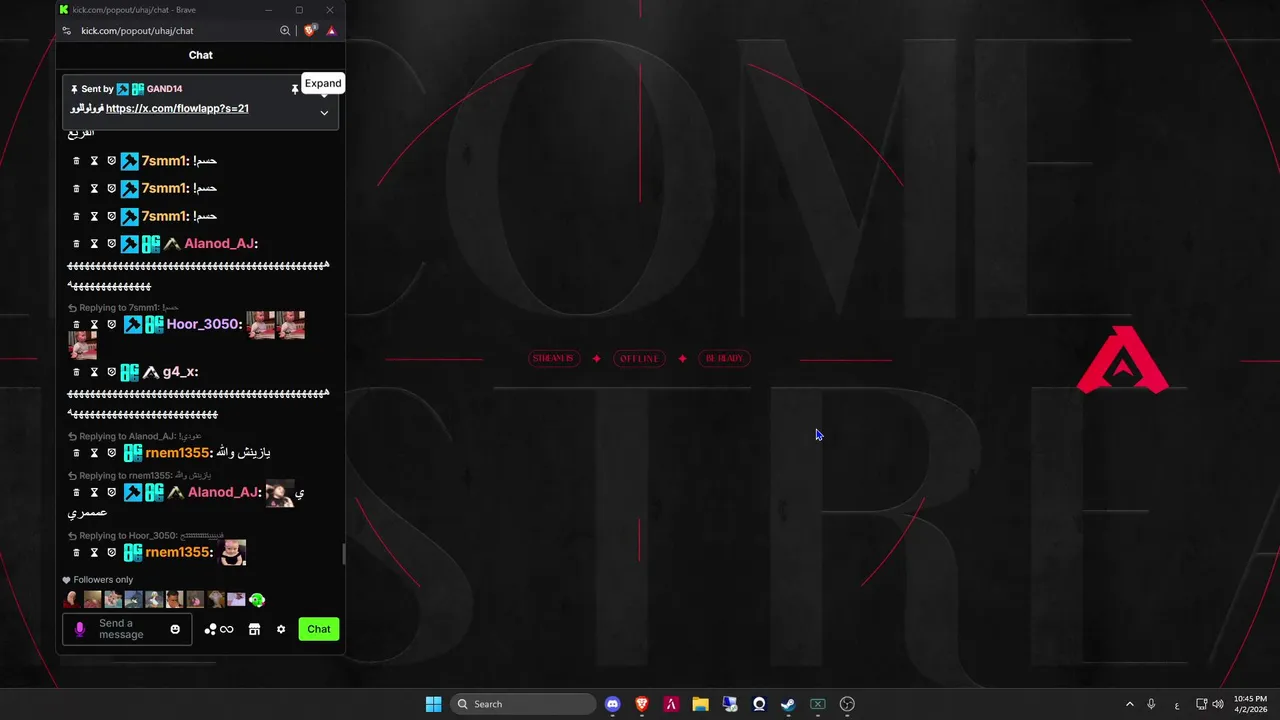Timeout rnem1355 on the 'يازينش والله' message

pyautogui.click(x=94, y=453)
